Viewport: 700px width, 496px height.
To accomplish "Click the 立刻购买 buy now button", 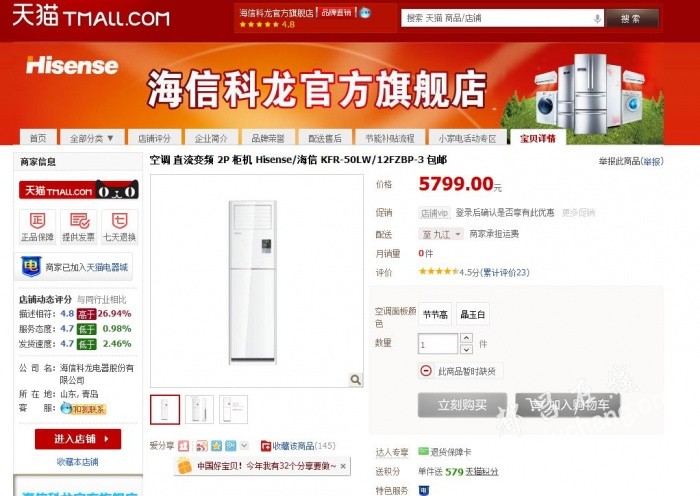I will [x=462, y=405].
